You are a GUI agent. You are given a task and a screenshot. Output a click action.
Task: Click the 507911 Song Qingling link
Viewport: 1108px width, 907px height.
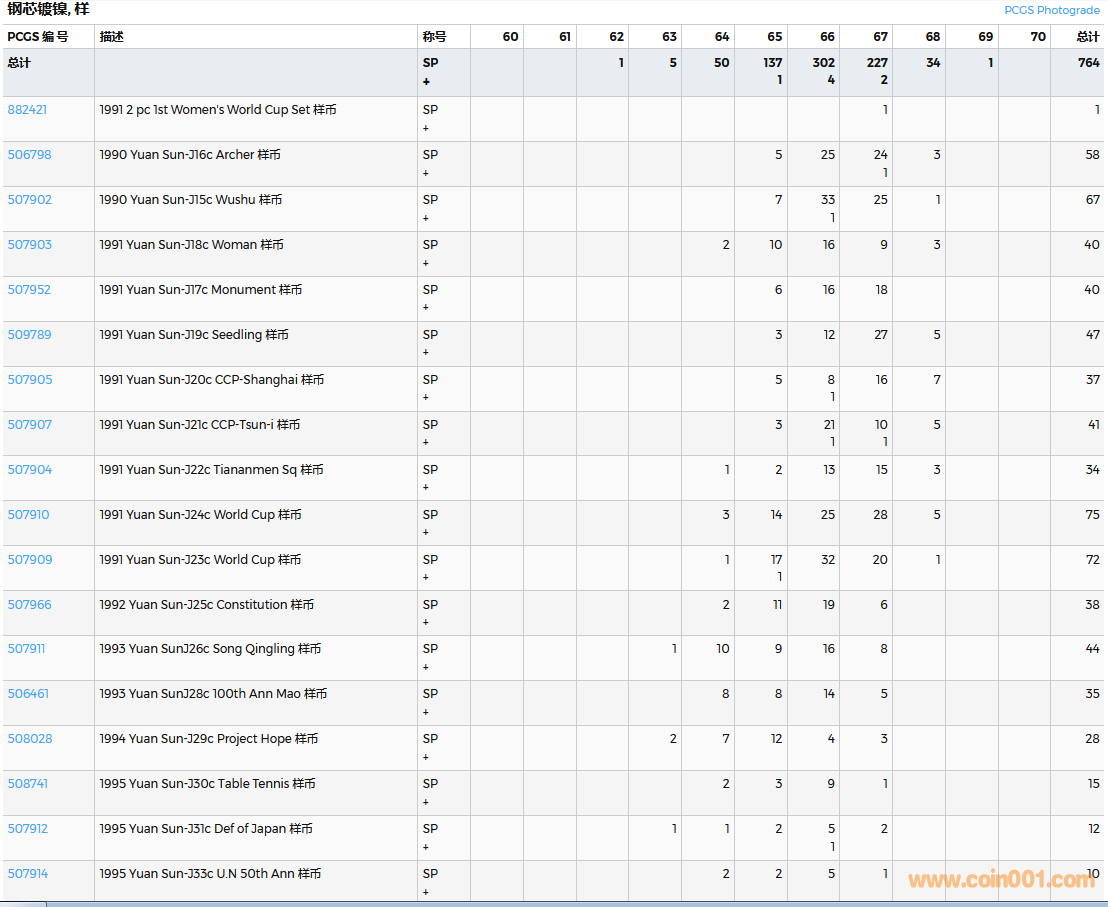(x=26, y=649)
